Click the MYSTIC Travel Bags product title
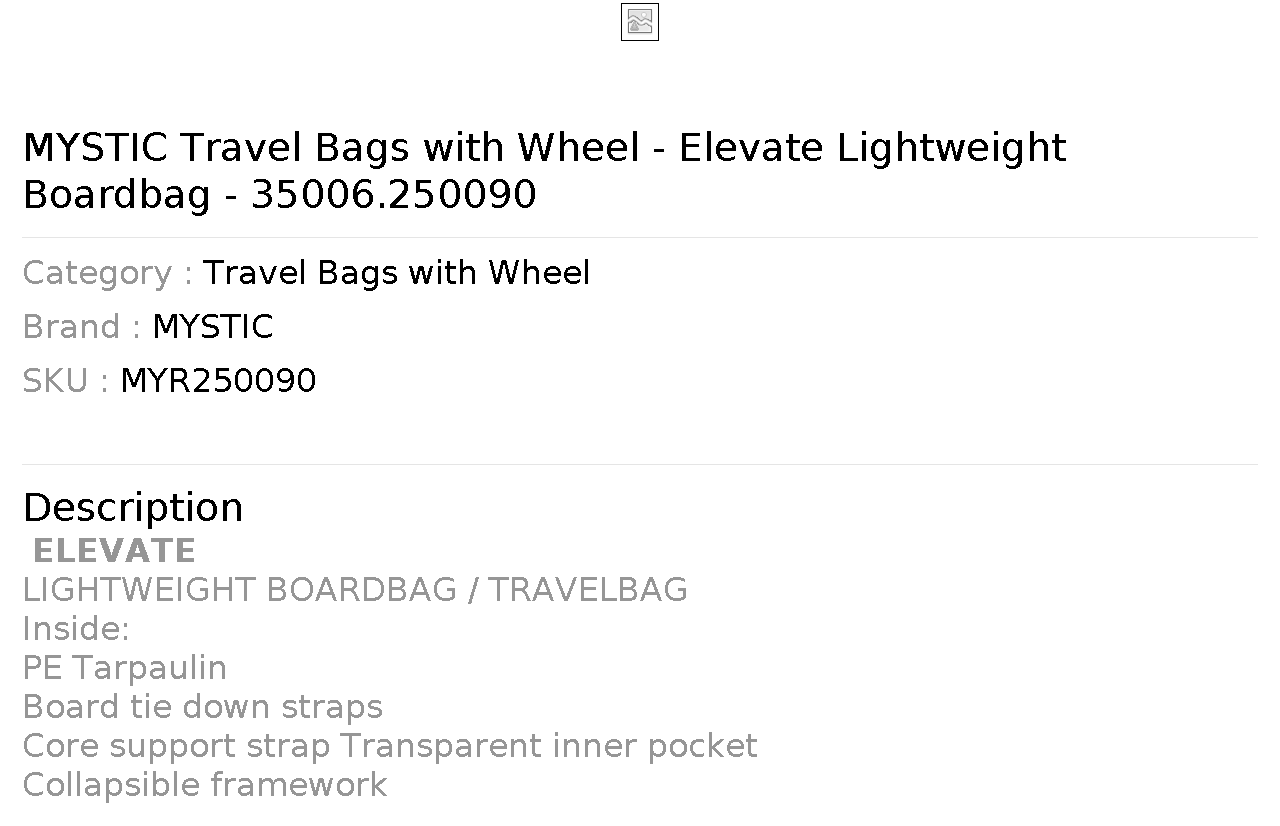 (x=544, y=171)
